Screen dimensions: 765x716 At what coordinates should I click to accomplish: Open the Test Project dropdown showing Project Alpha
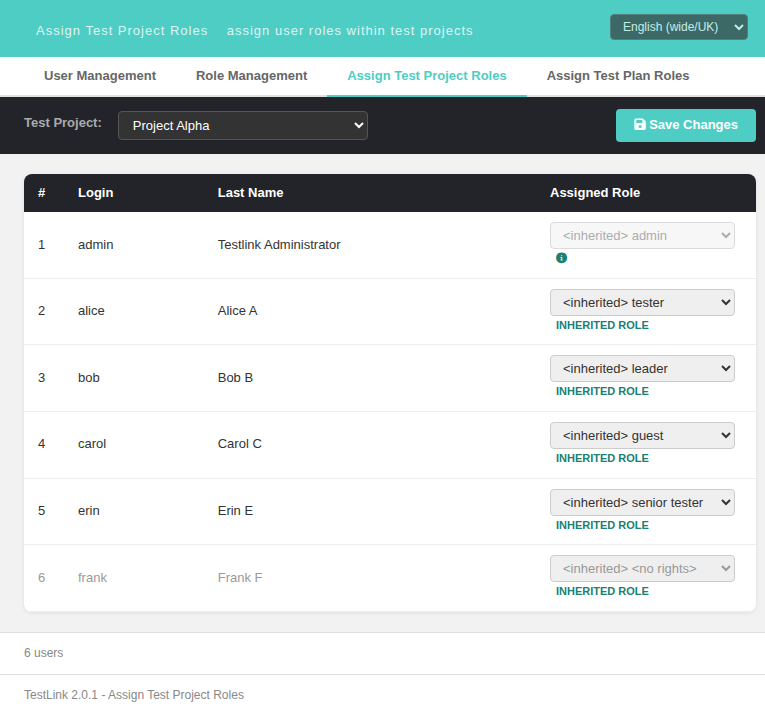point(242,125)
